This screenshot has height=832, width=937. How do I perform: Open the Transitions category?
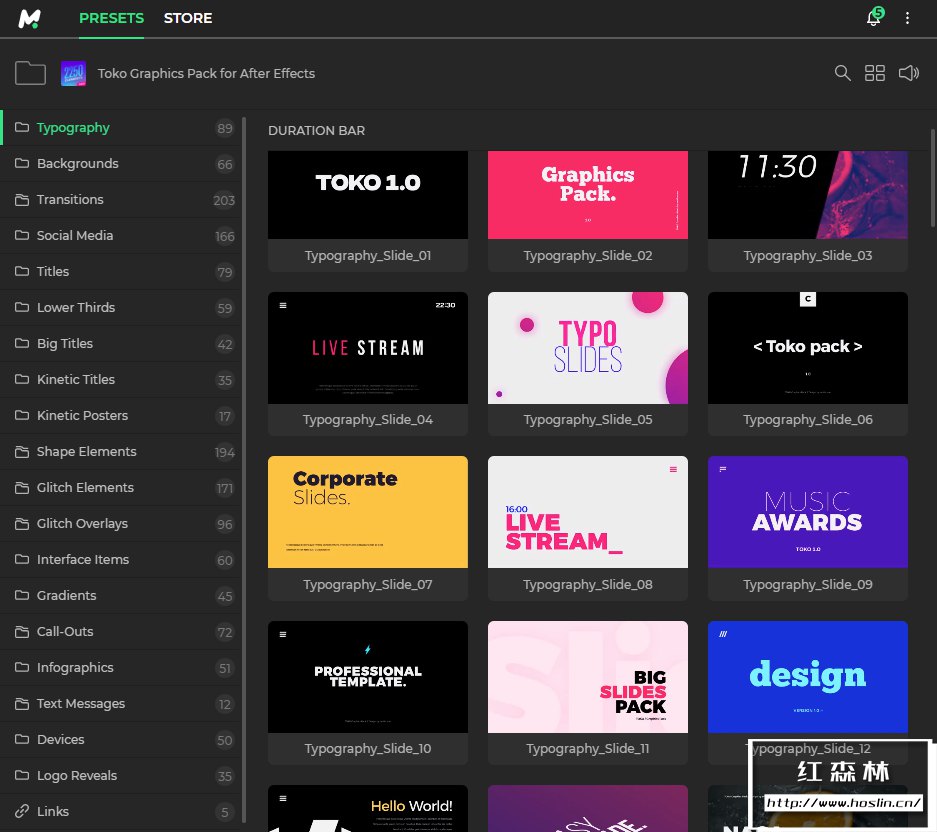[121, 200]
